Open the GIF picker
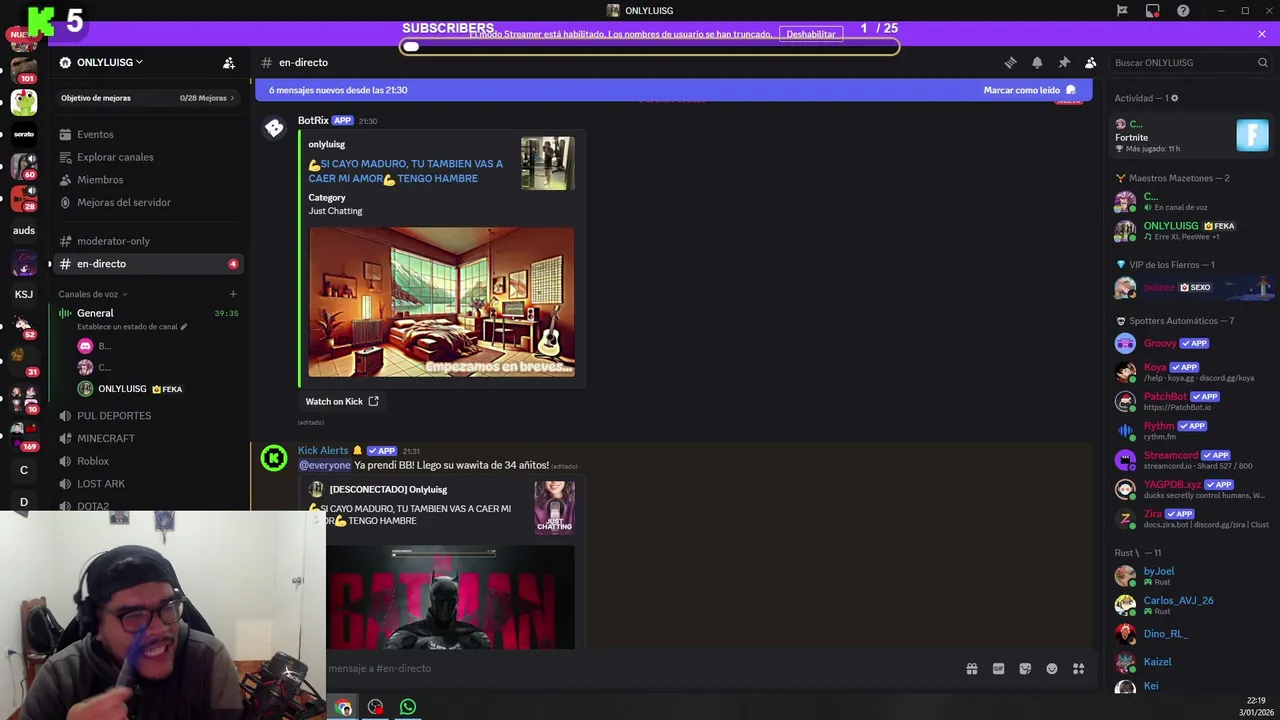The height and width of the screenshot is (720, 1280). point(998,669)
